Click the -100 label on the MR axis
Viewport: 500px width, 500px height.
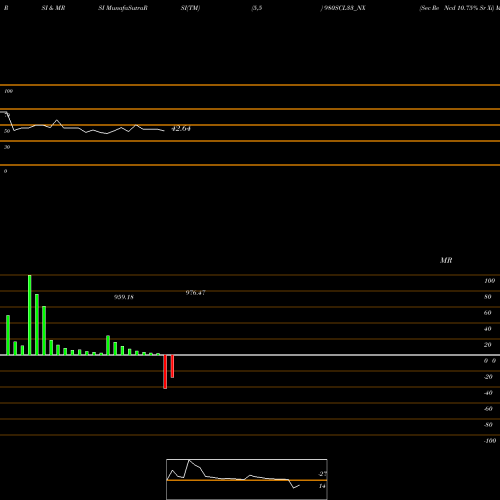coord(490,441)
